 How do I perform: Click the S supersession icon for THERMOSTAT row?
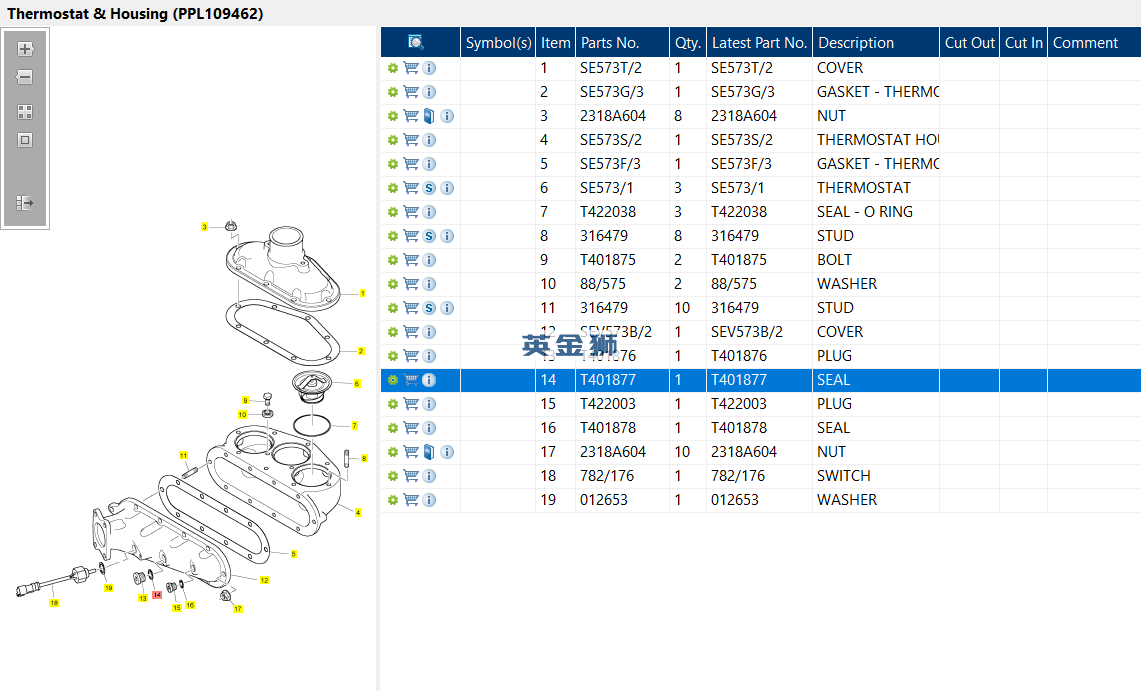[x=429, y=188]
